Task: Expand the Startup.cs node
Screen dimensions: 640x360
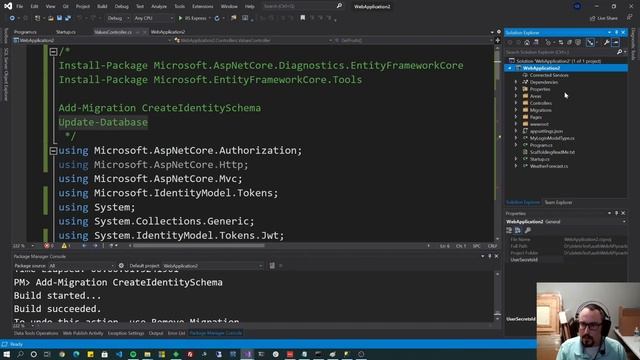Action: [516, 159]
